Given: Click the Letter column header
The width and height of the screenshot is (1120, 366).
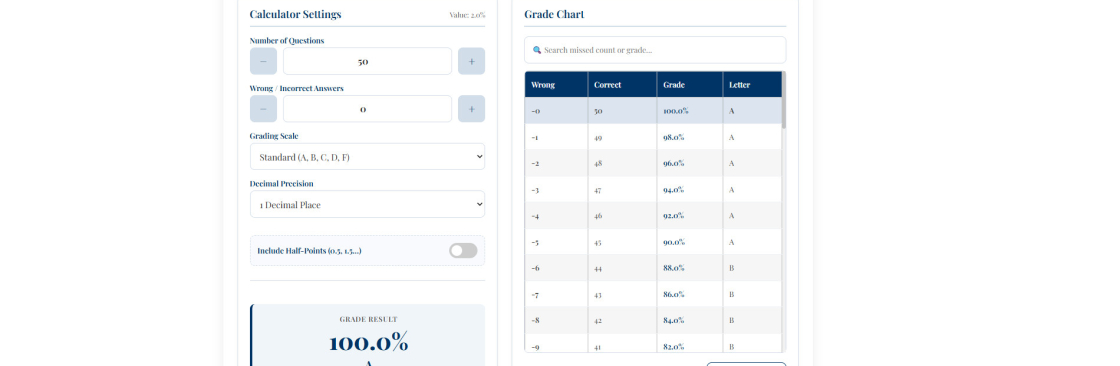Looking at the screenshot, I should tap(752, 84).
